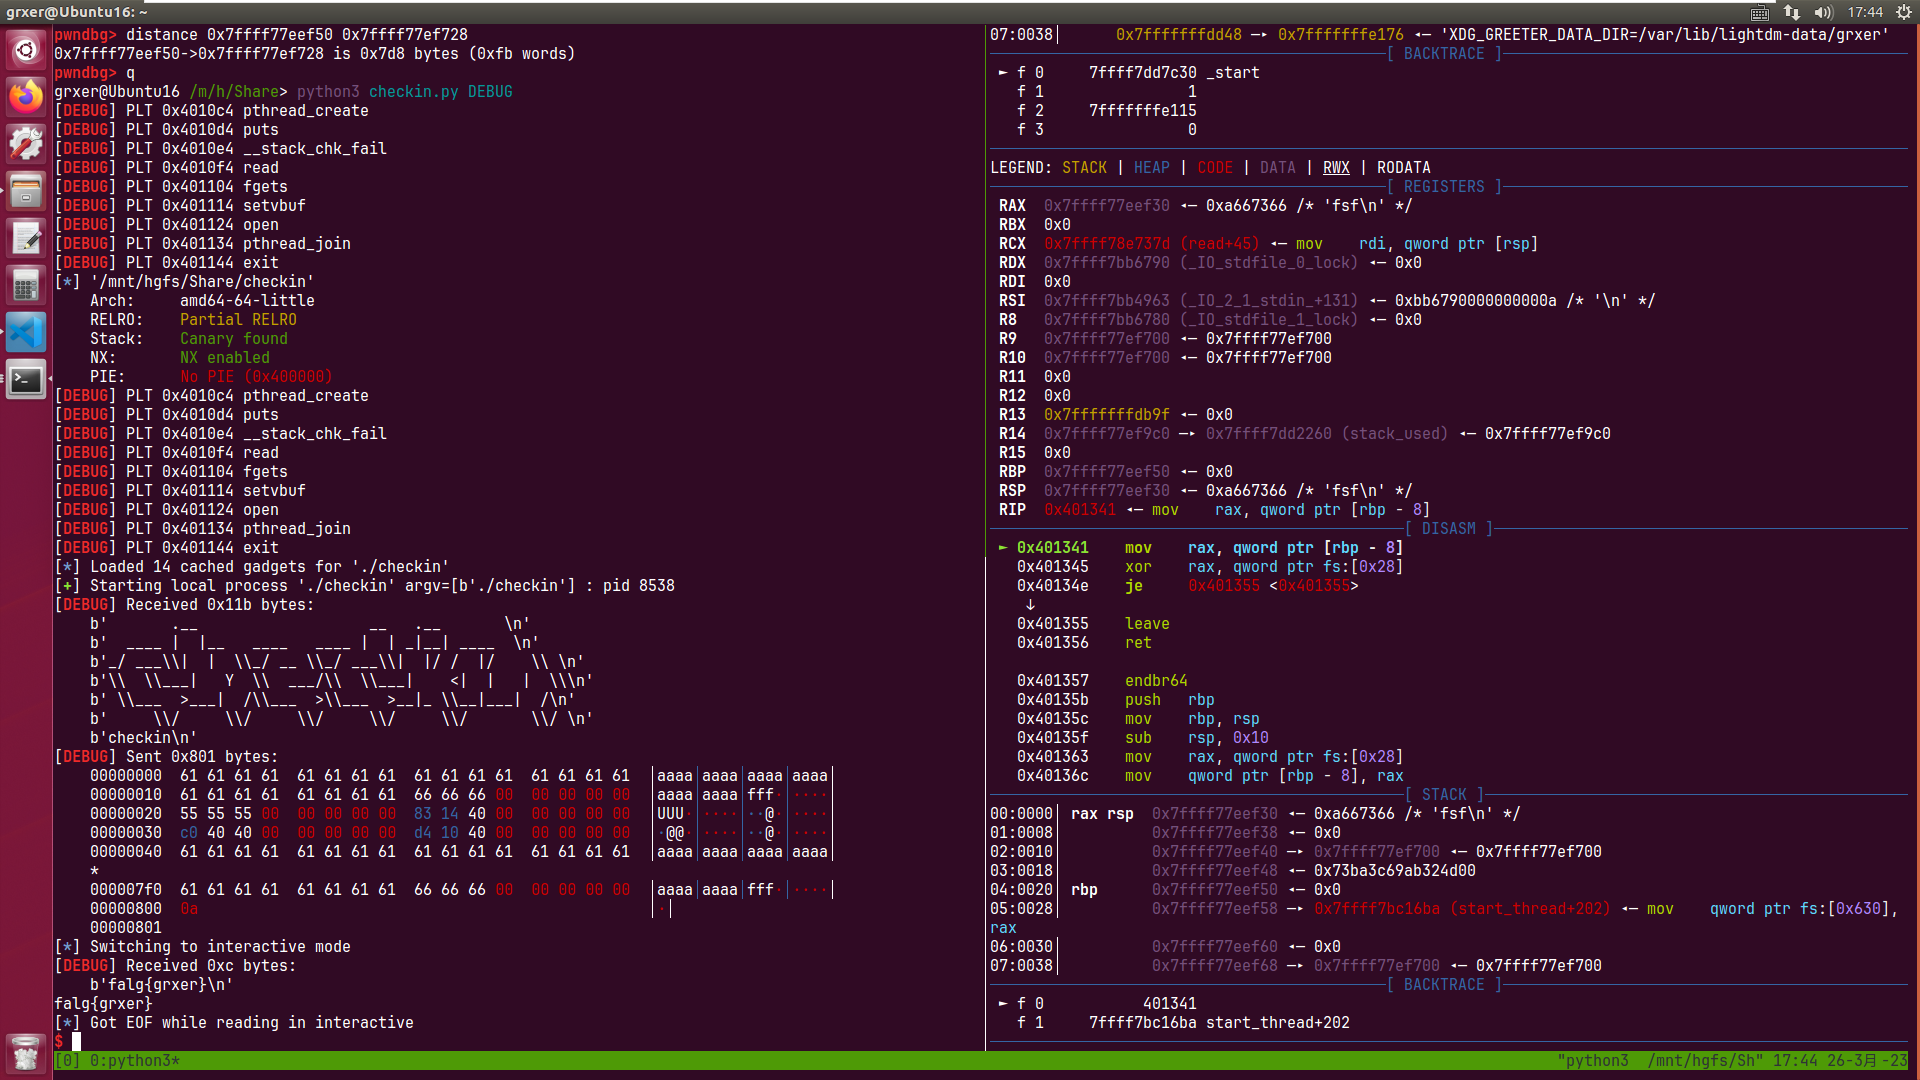Open the session gear menu
Image resolution: width=1920 pixels, height=1080 pixels.
pos(1903,12)
